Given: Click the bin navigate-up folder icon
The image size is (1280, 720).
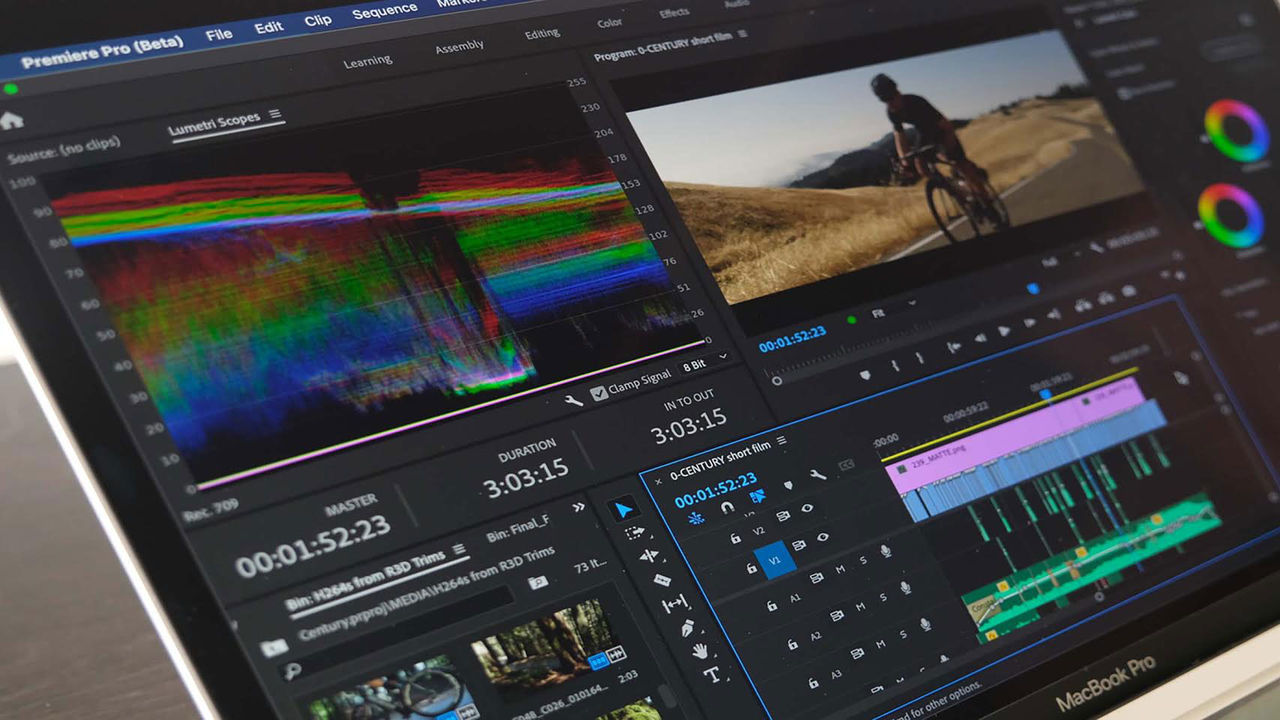Looking at the screenshot, I should 273,648.
